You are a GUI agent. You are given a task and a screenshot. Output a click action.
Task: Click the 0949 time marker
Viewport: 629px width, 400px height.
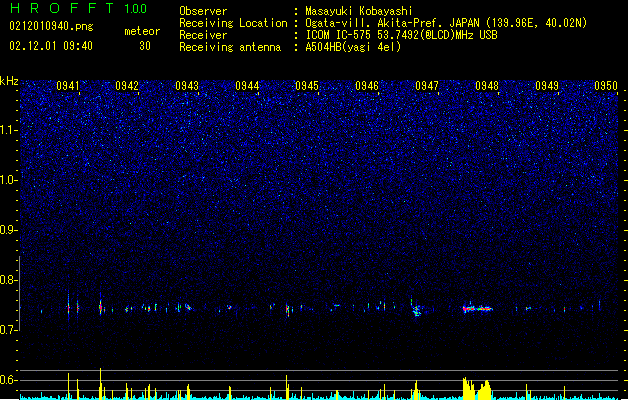click(x=547, y=85)
